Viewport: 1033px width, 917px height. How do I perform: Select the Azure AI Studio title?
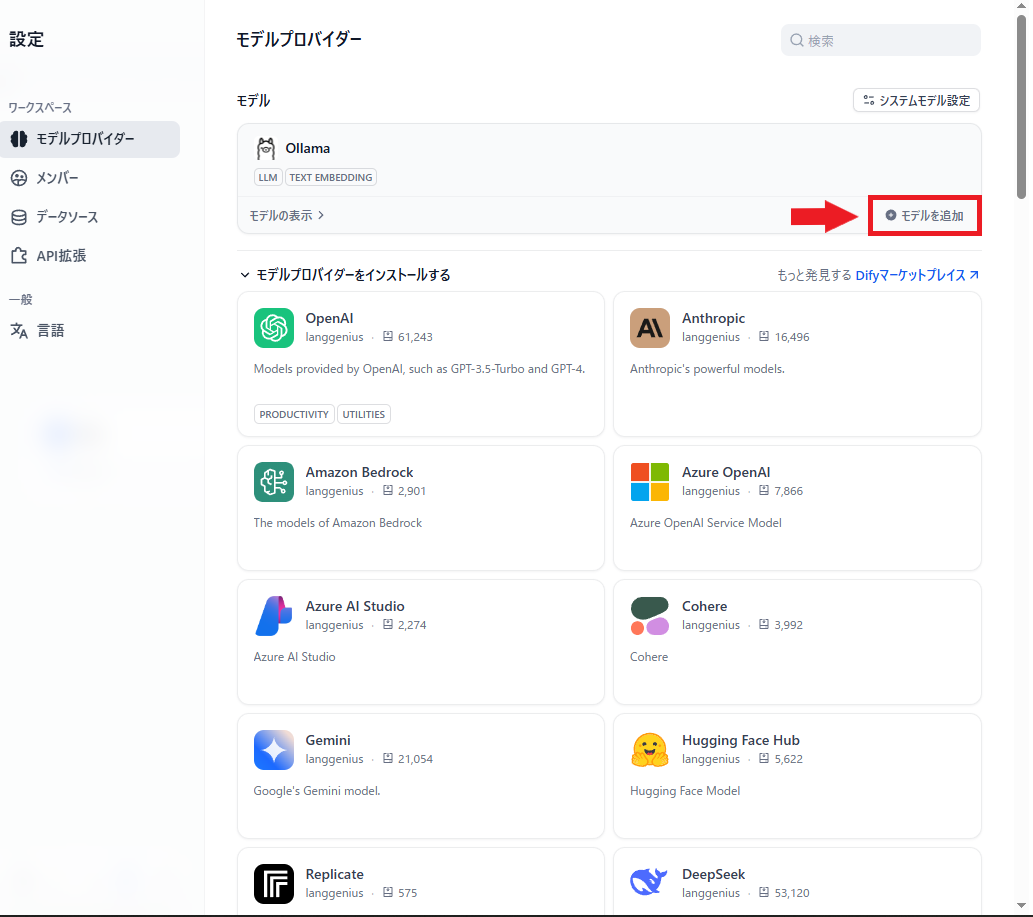pyautogui.click(x=355, y=606)
